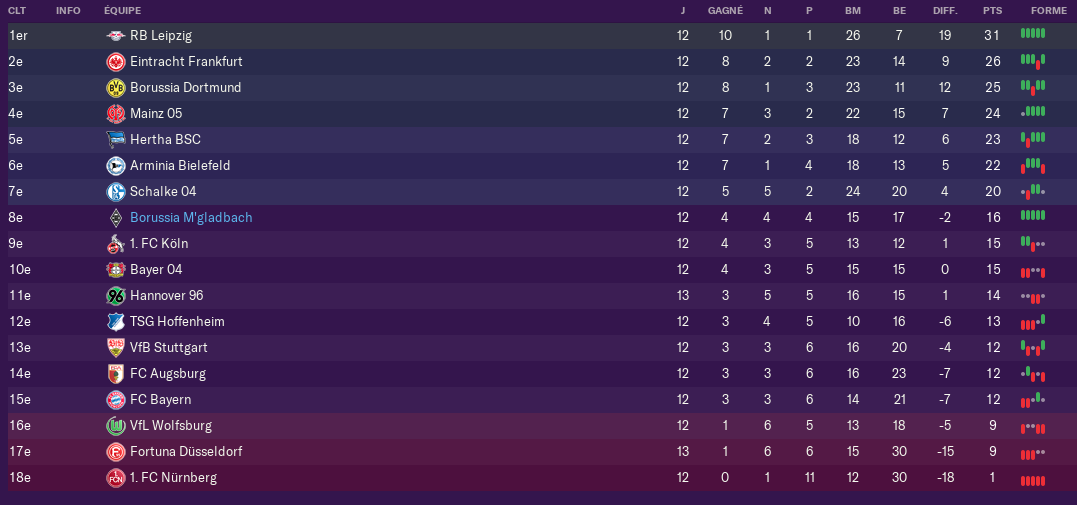Click the ÉQUIPE column header
The width and height of the screenshot is (1077, 505).
(123, 11)
